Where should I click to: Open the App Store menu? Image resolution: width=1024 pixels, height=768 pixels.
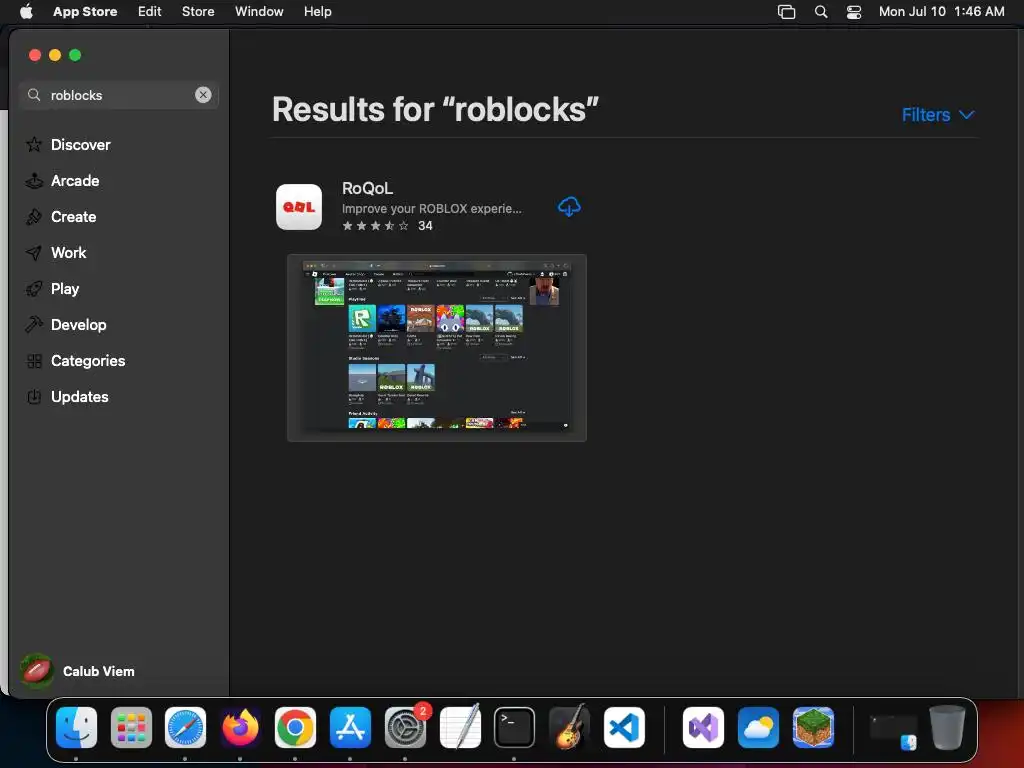(85, 11)
